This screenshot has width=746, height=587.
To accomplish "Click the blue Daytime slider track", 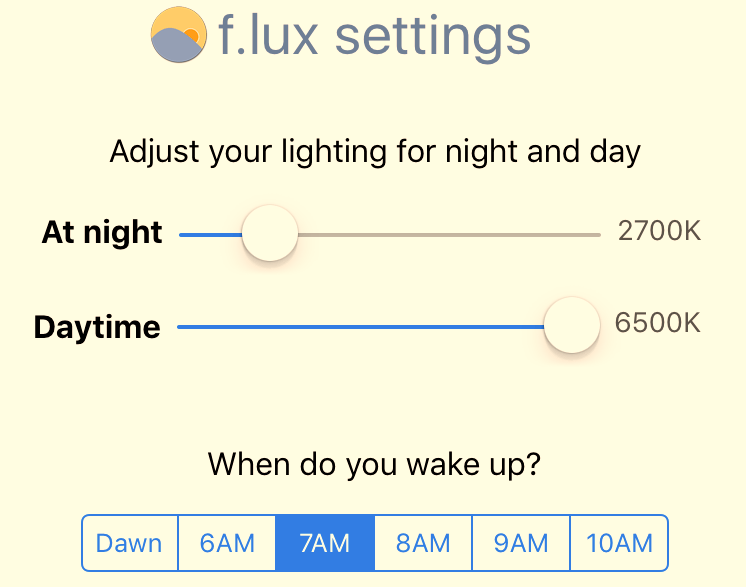I will [360, 326].
